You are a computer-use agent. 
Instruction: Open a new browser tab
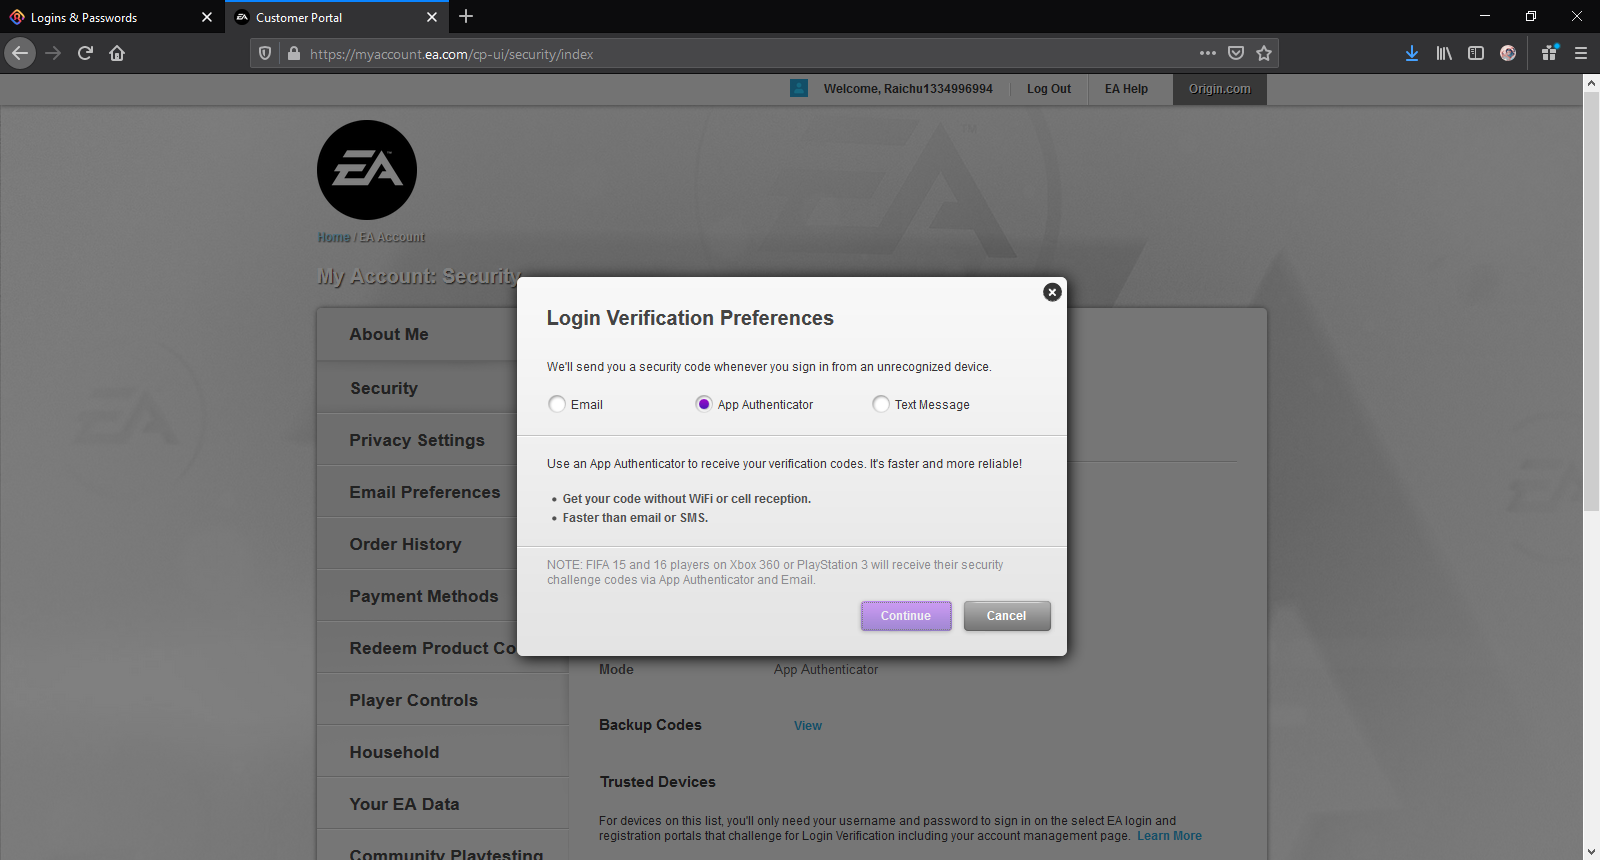point(466,16)
